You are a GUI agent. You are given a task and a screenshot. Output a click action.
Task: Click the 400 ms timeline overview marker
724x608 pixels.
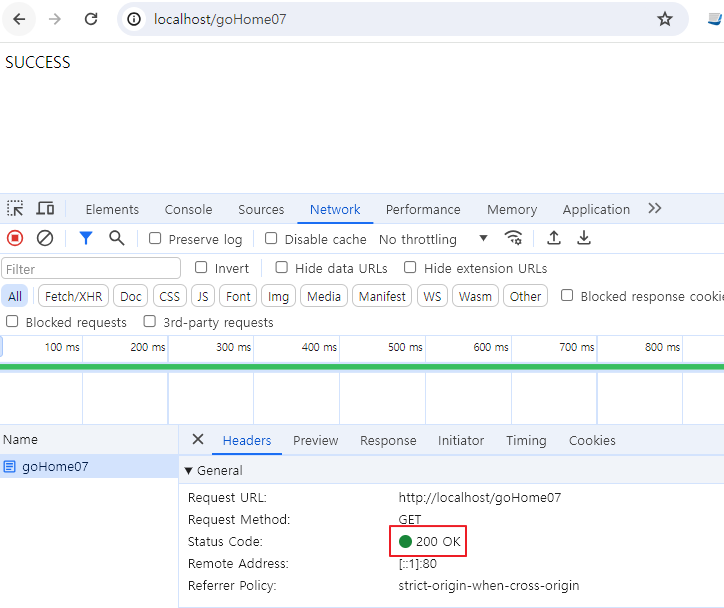[319, 347]
